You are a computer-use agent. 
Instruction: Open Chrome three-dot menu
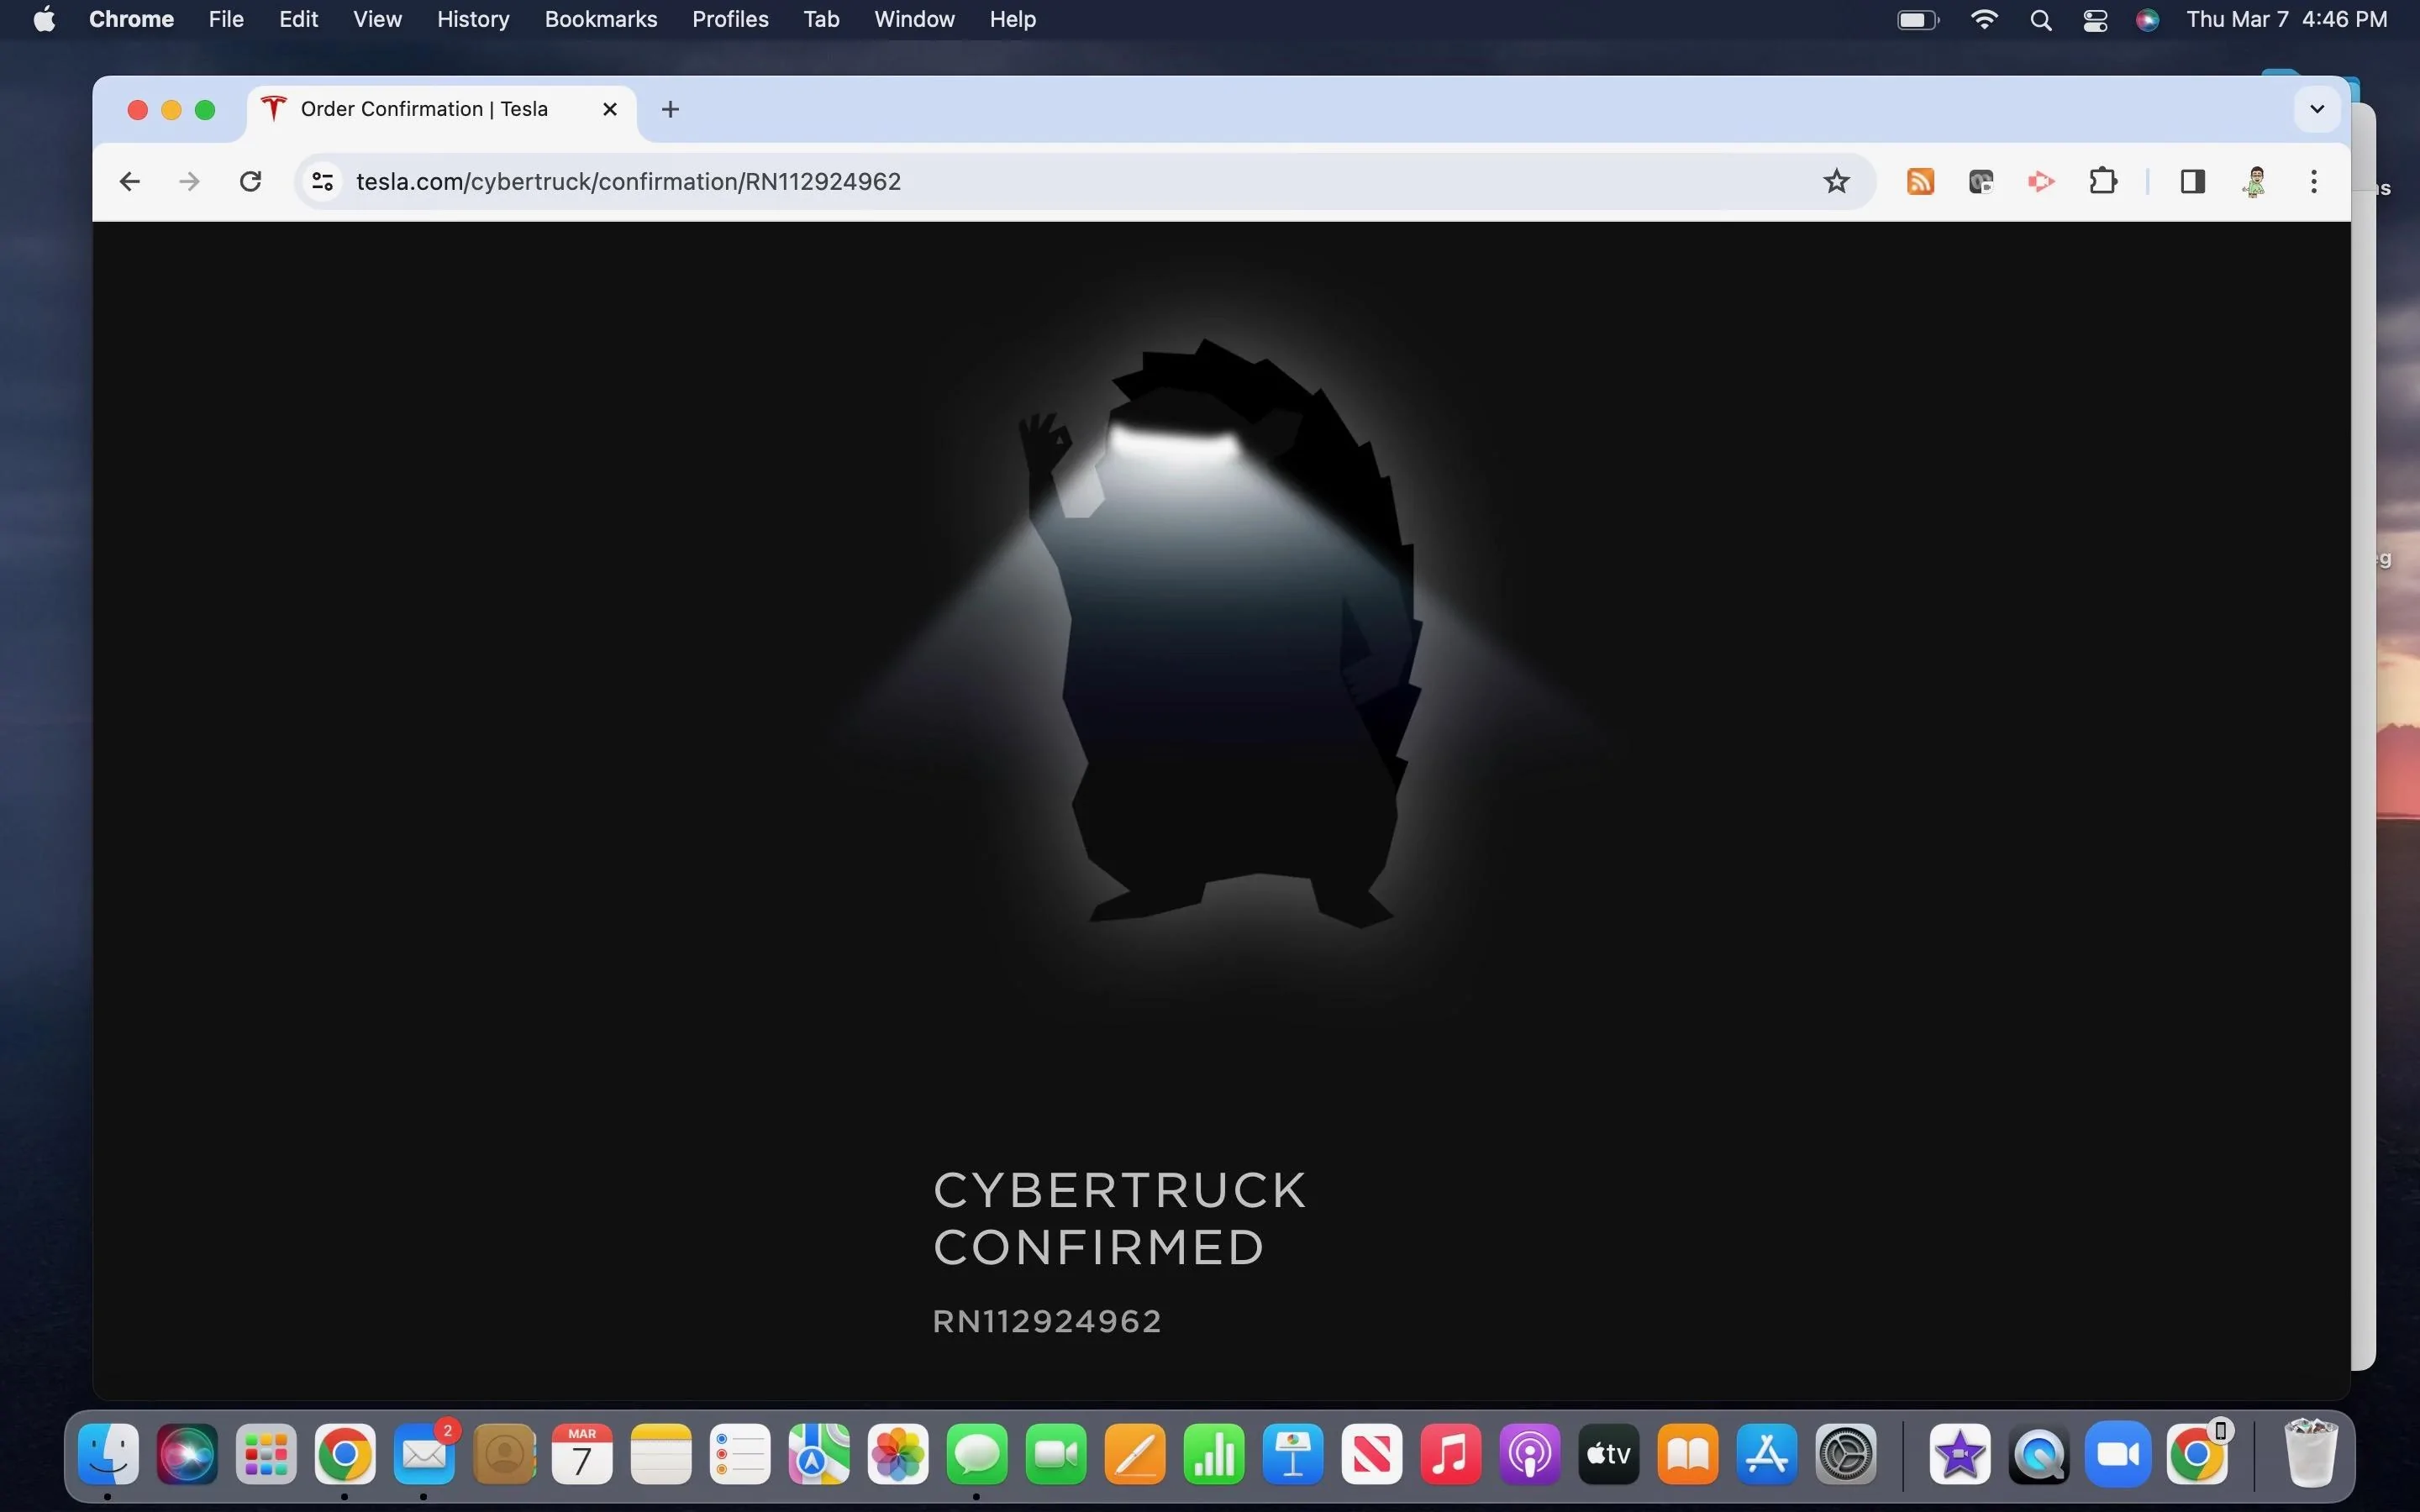coord(2314,181)
